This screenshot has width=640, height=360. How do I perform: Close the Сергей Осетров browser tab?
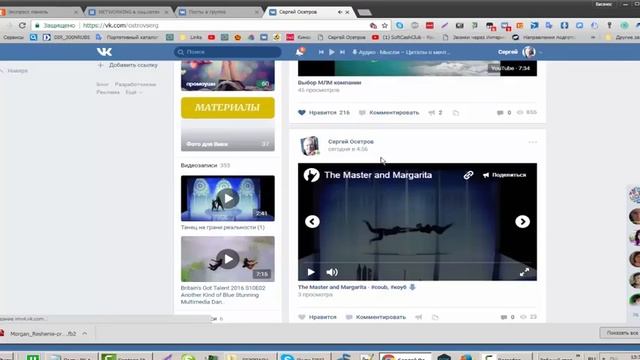point(347,12)
